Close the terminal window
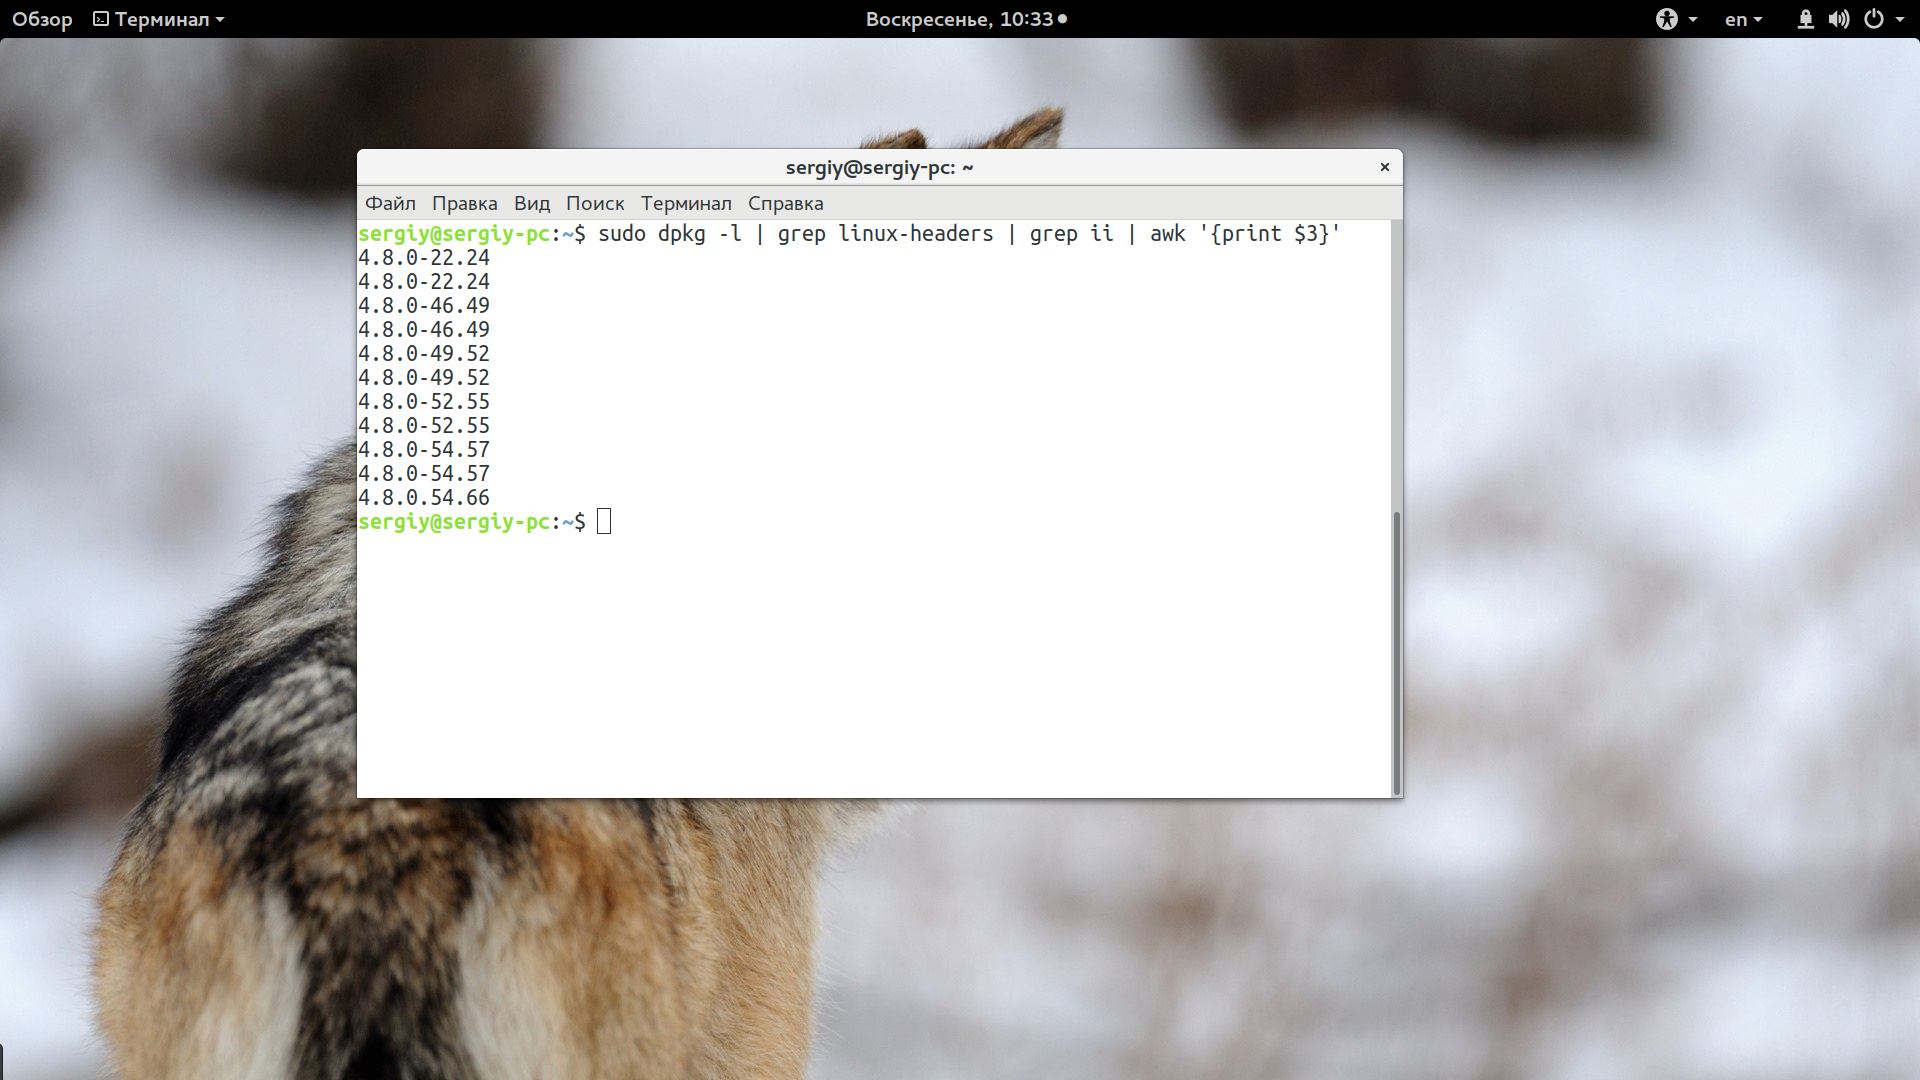Screen dimensions: 1920x1080 [x=1384, y=167]
